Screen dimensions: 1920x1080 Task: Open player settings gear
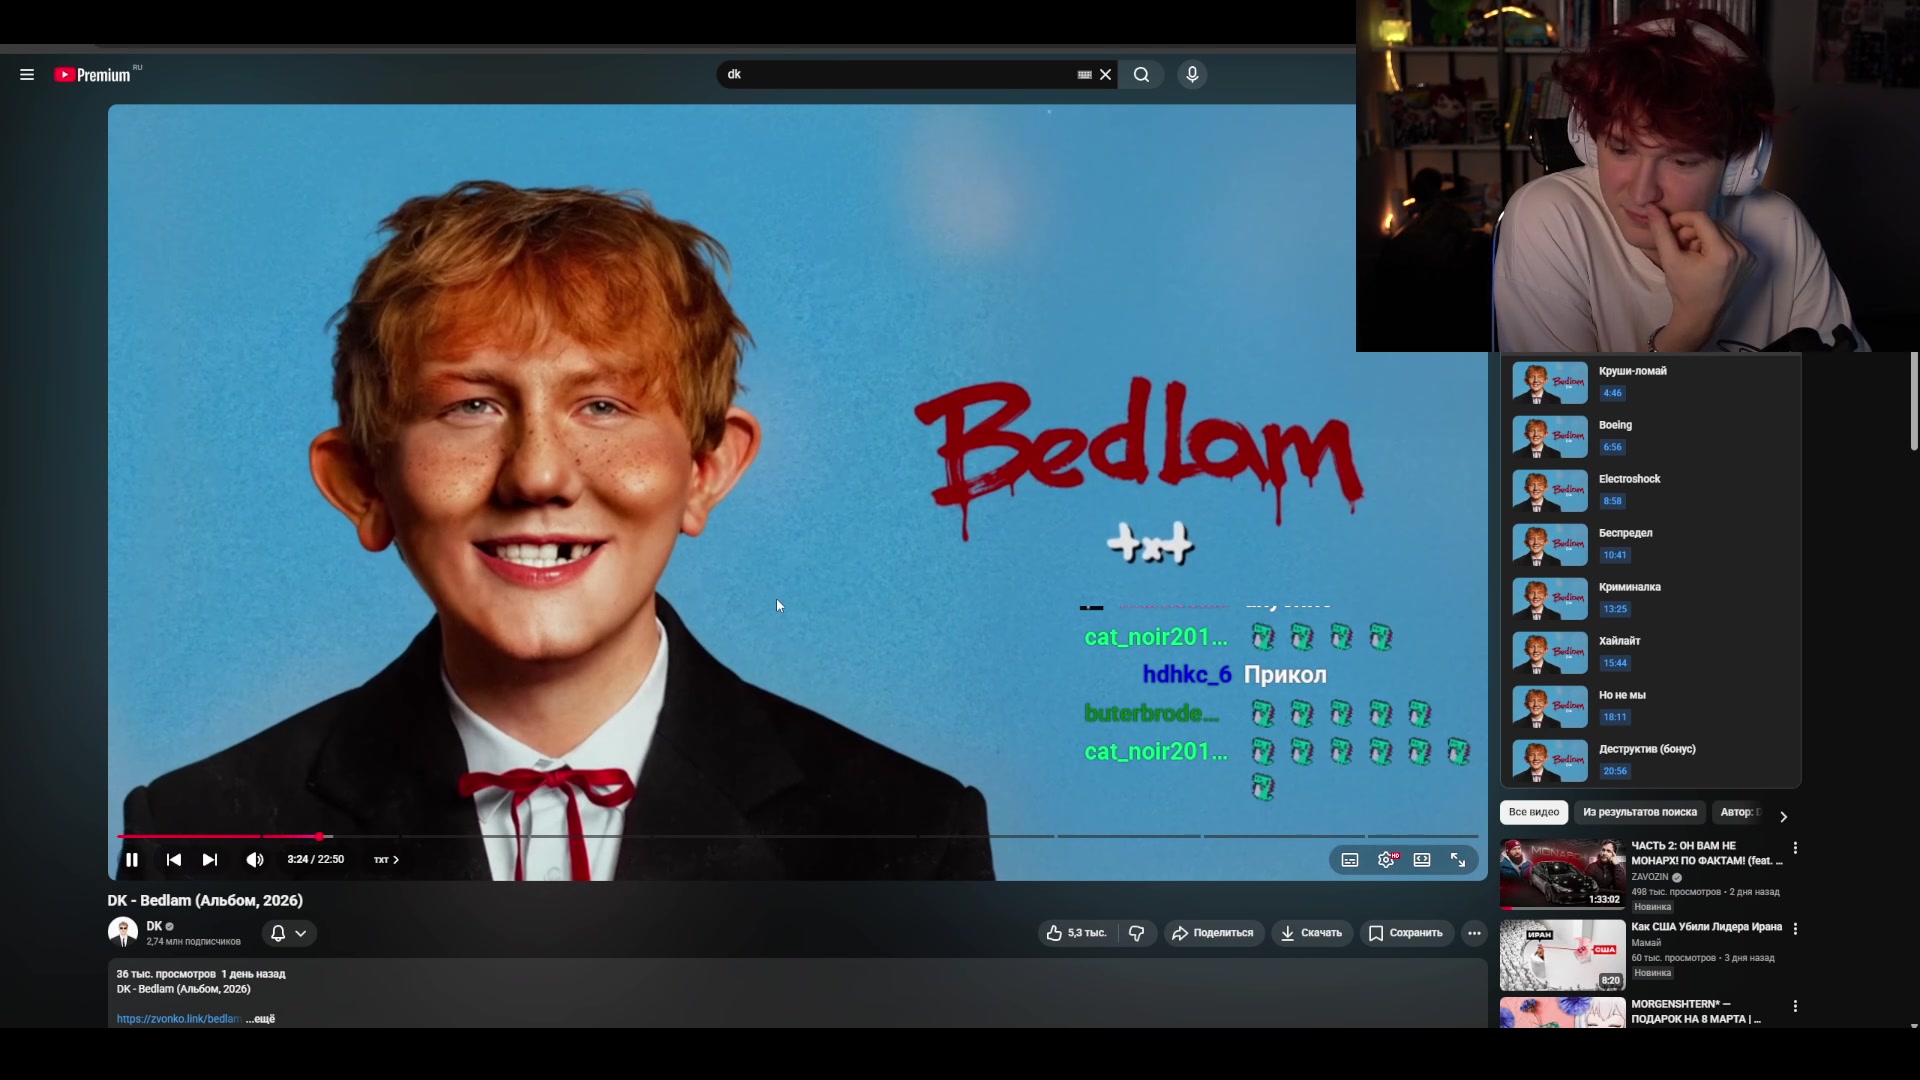1386,860
